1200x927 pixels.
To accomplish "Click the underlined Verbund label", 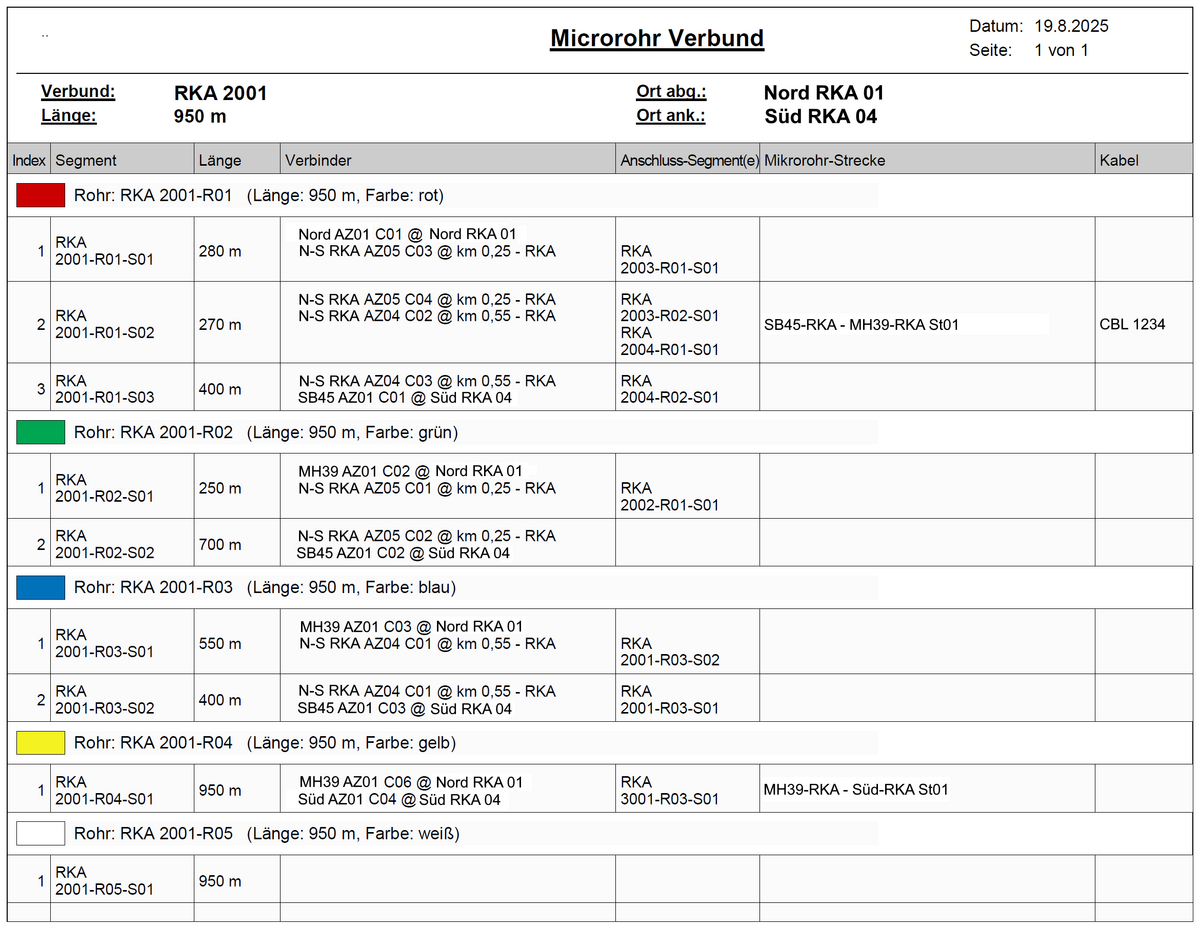I will tap(78, 92).
